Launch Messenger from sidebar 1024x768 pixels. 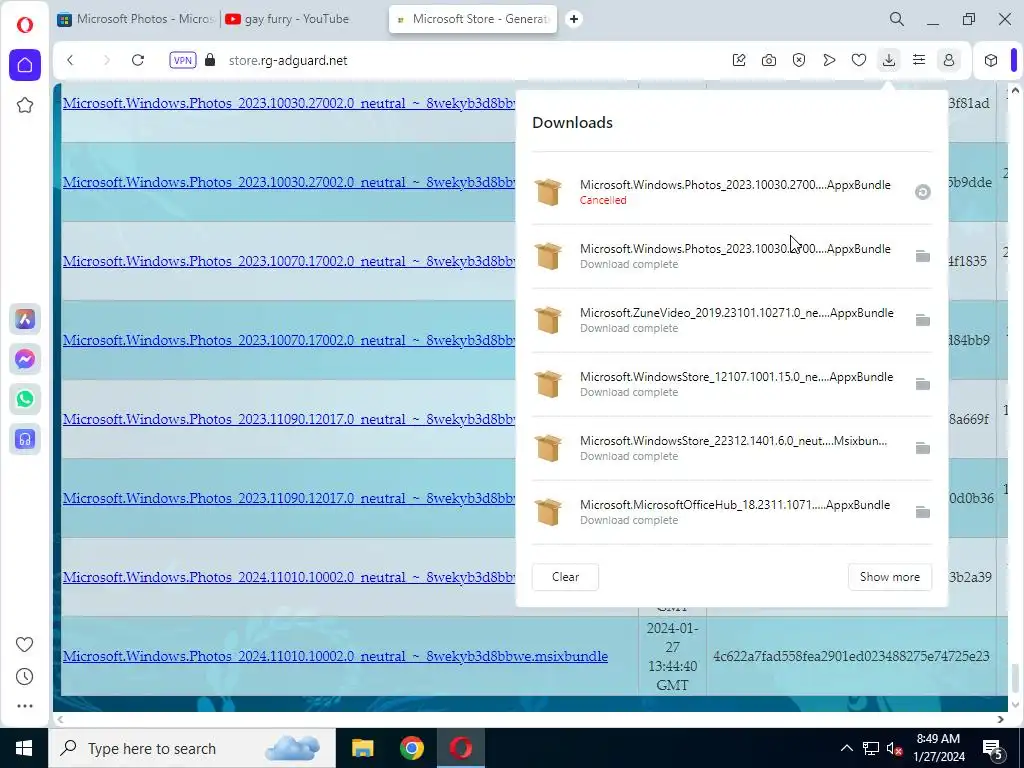[25, 359]
